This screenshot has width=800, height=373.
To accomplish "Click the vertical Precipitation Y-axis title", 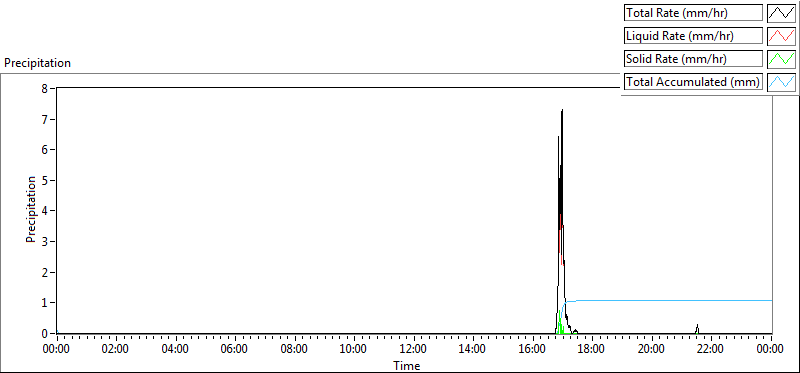I will point(31,209).
